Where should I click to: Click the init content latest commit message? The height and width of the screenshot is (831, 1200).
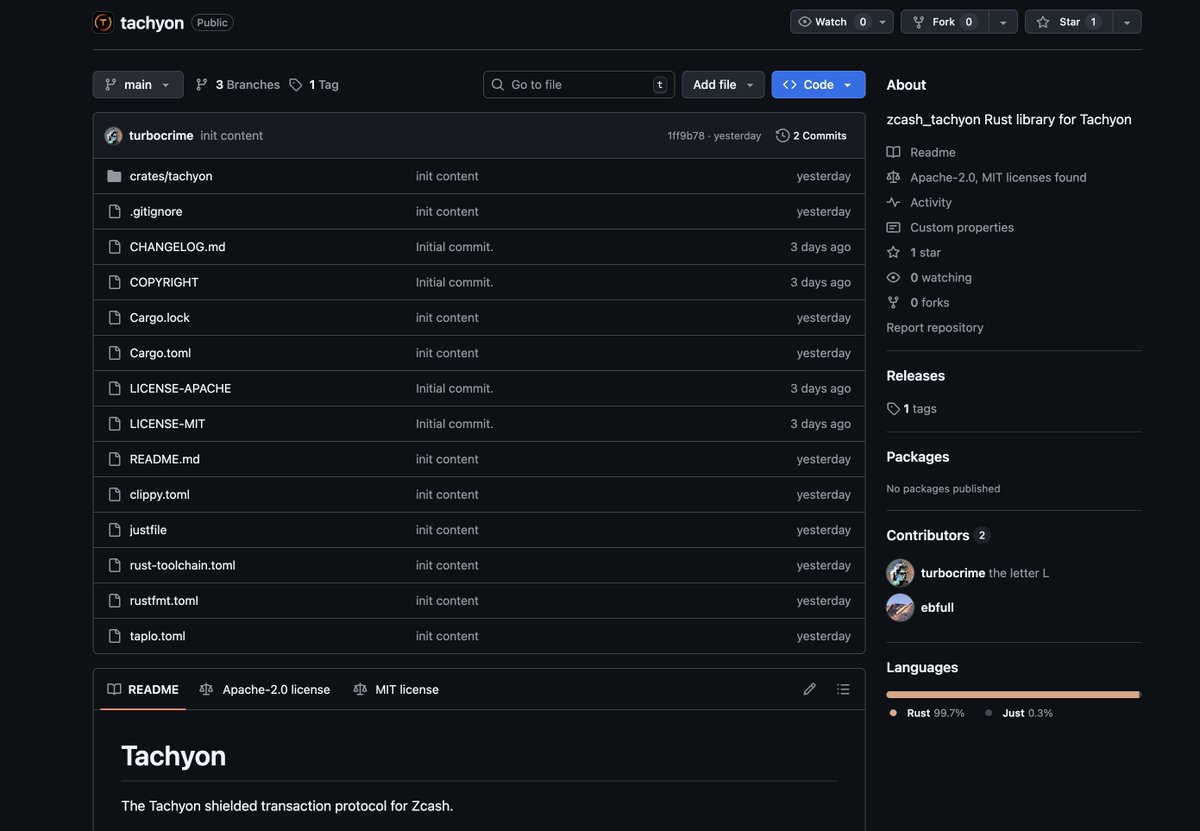pos(232,136)
